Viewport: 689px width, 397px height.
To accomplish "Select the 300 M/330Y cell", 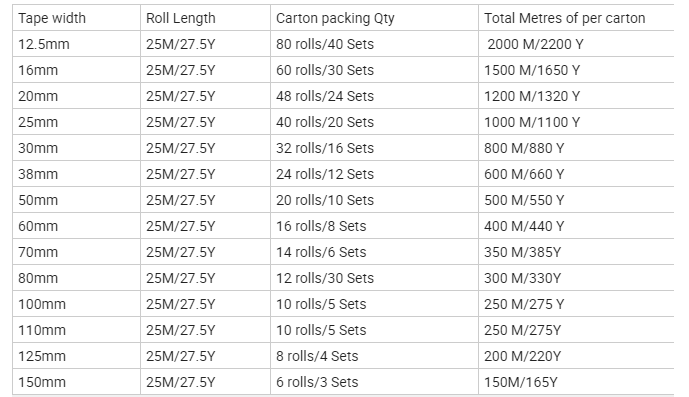I will [x=576, y=277].
